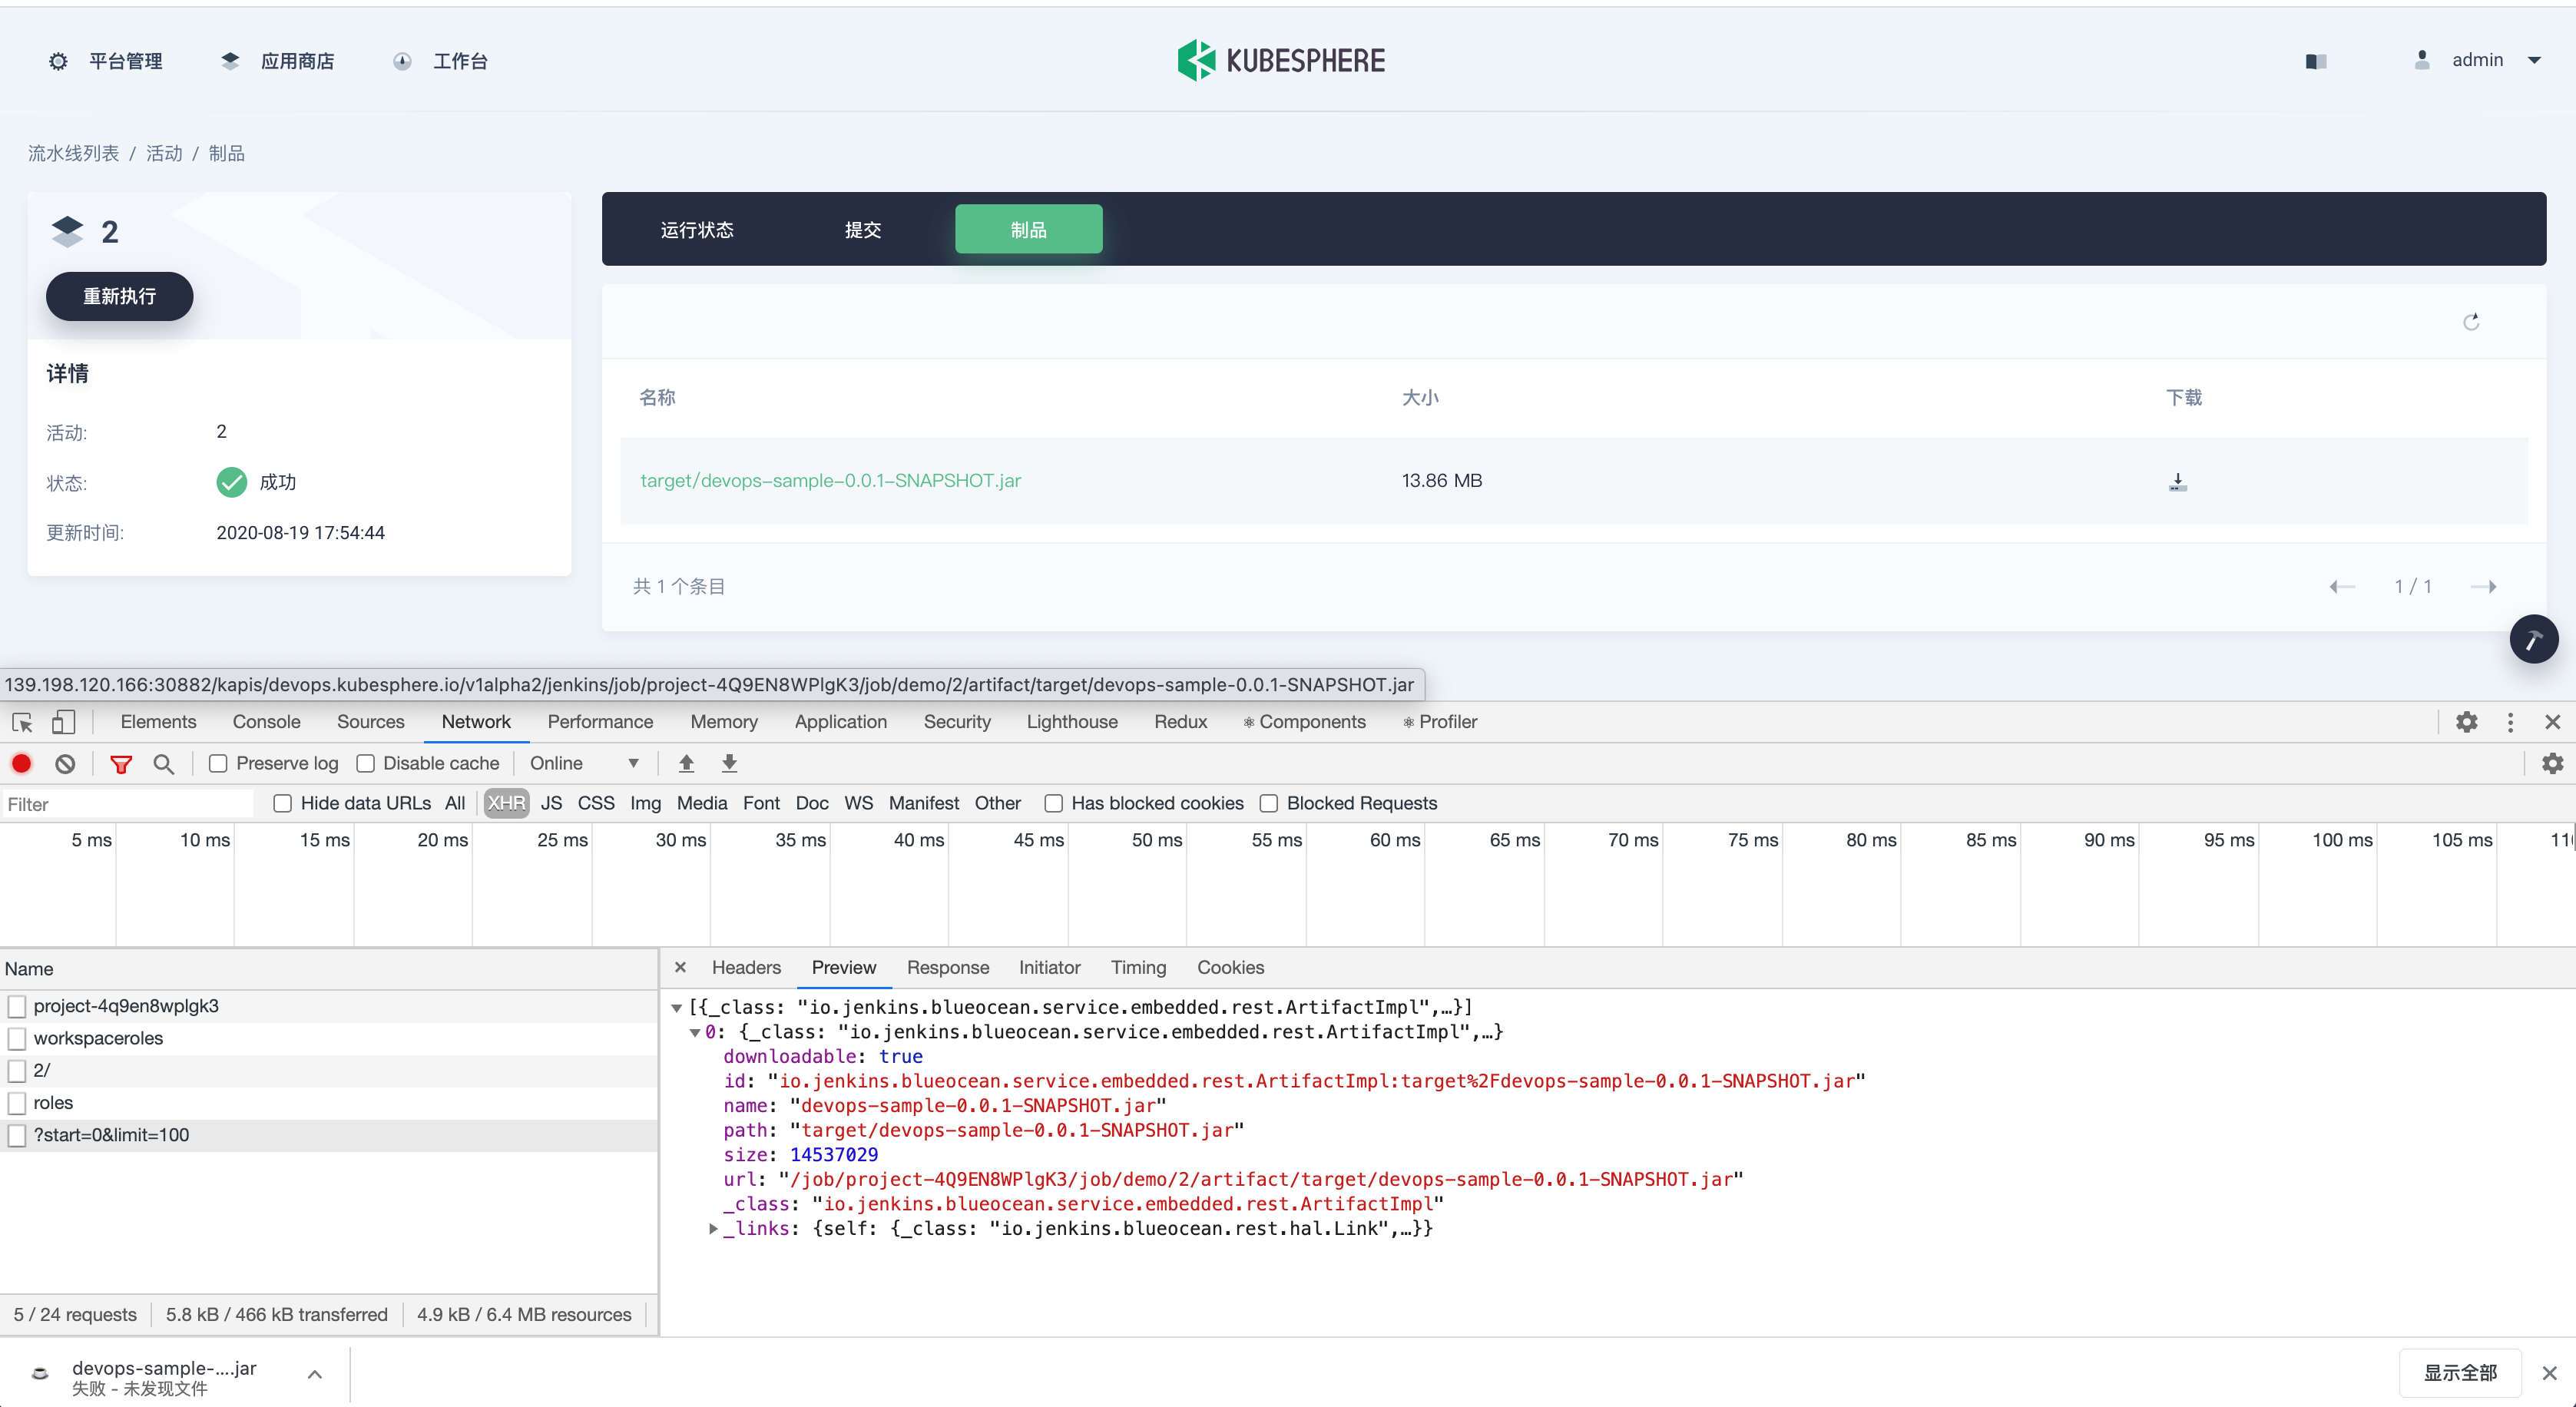Viewport: 2576px width, 1407px height.
Task: Go to previous page of artifacts
Action: tap(2342, 587)
